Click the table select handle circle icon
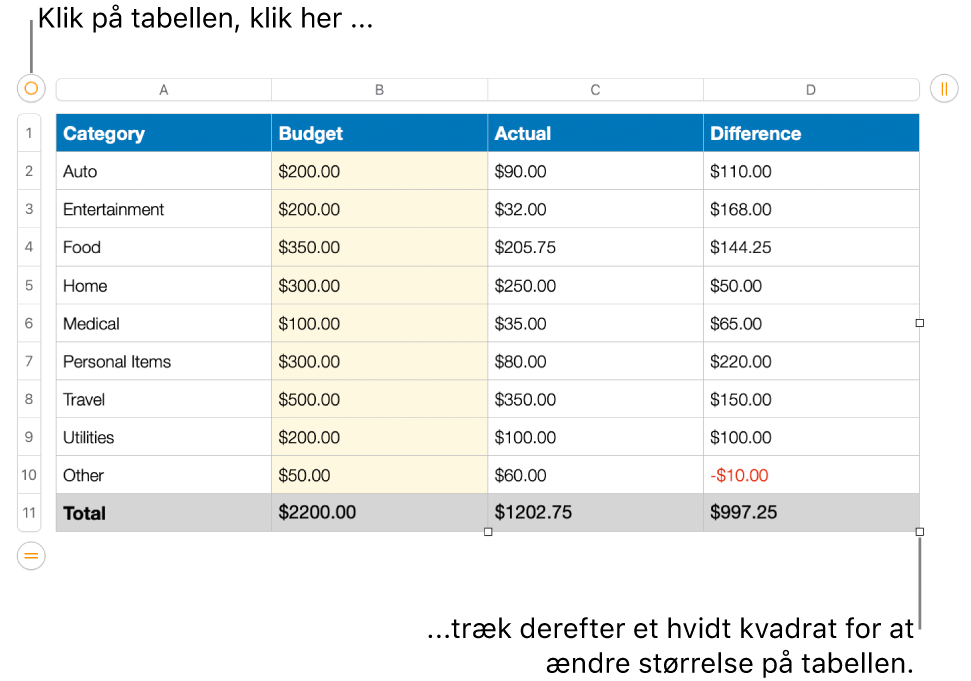This screenshot has height=681, width=971. (31, 89)
